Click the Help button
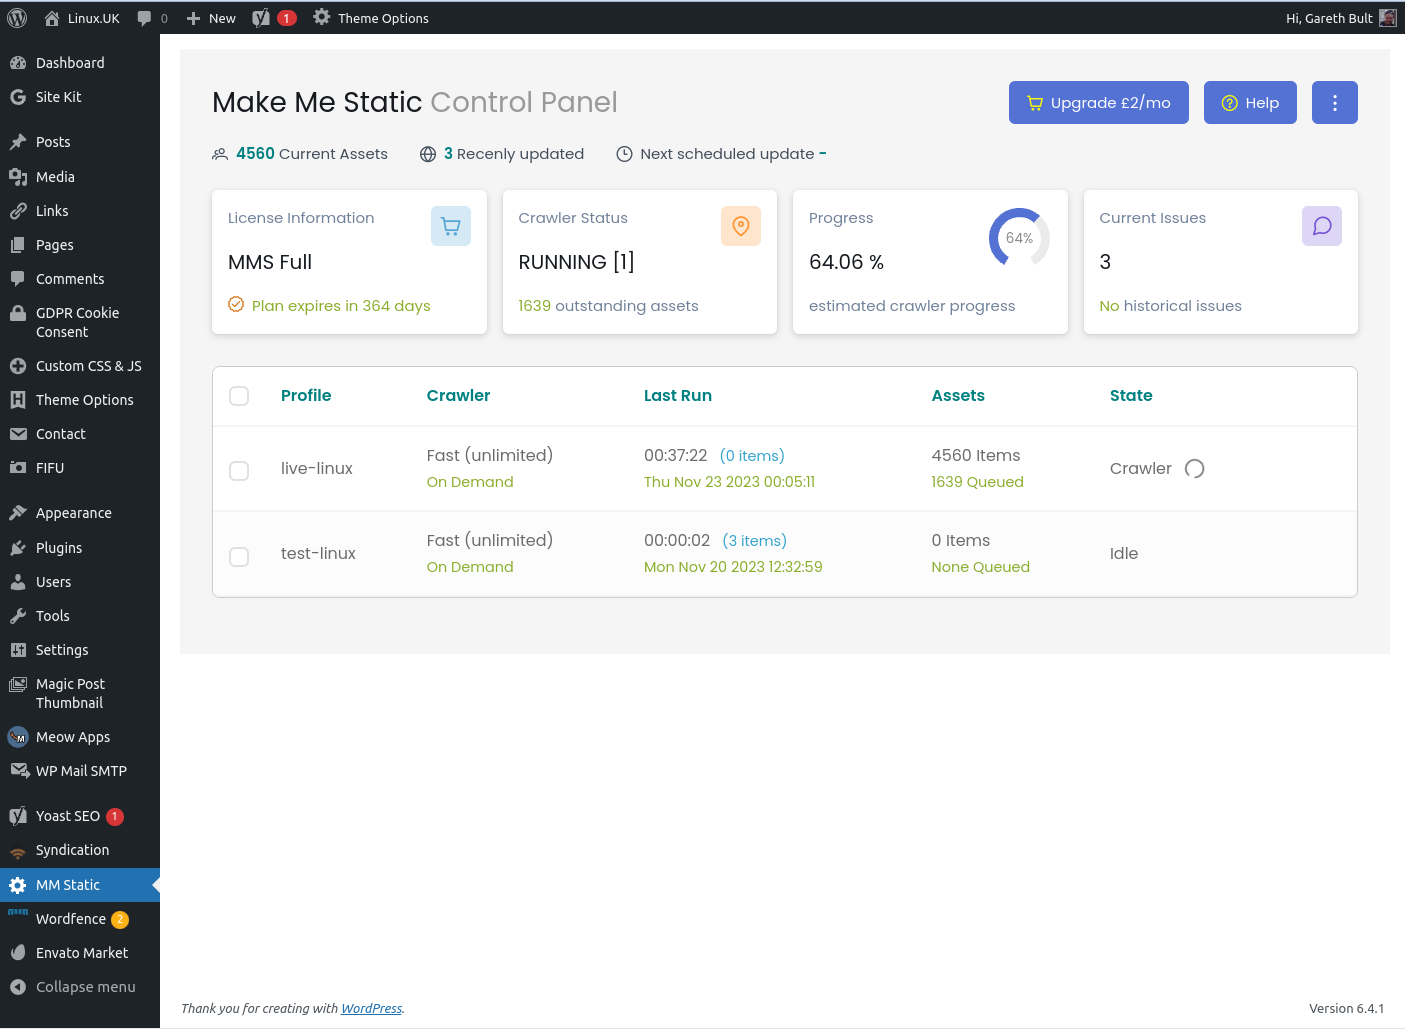This screenshot has height=1029, width=1405. (x=1250, y=103)
